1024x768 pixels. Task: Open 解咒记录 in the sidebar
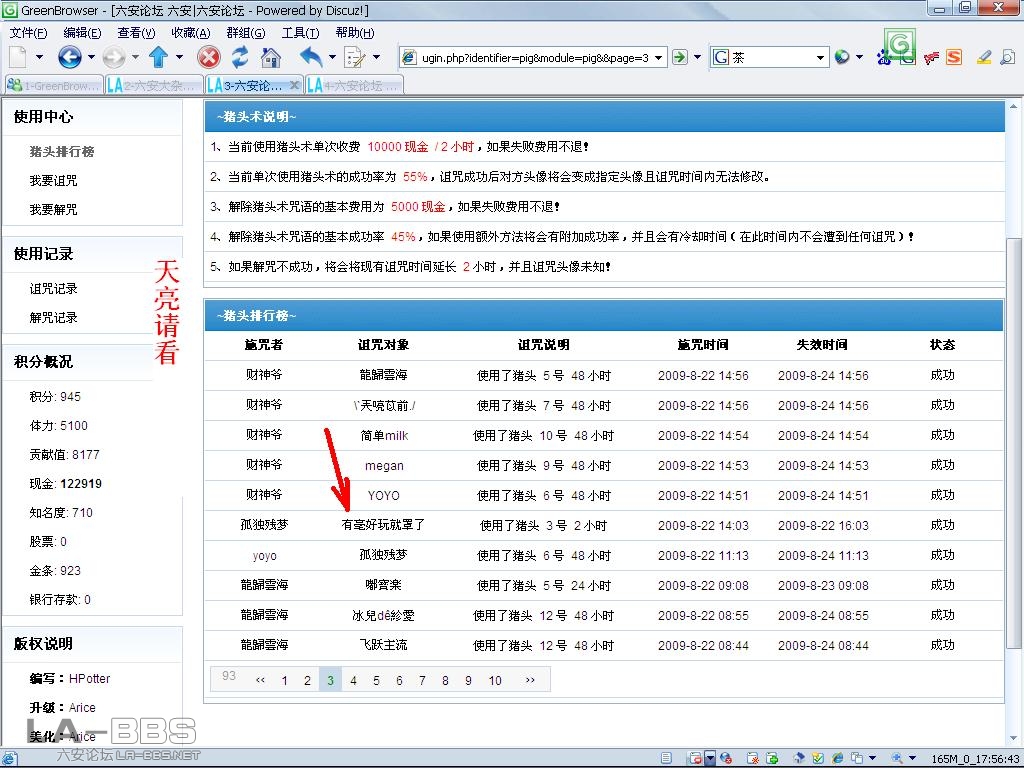coord(53,318)
